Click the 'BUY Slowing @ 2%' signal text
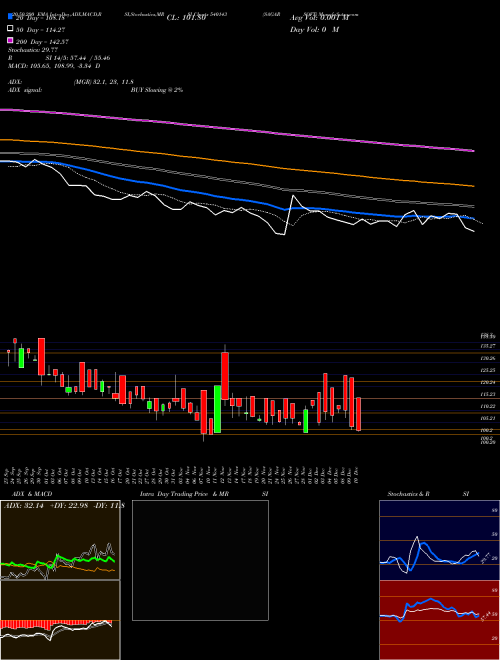The height and width of the screenshot is (660, 500). point(157,90)
